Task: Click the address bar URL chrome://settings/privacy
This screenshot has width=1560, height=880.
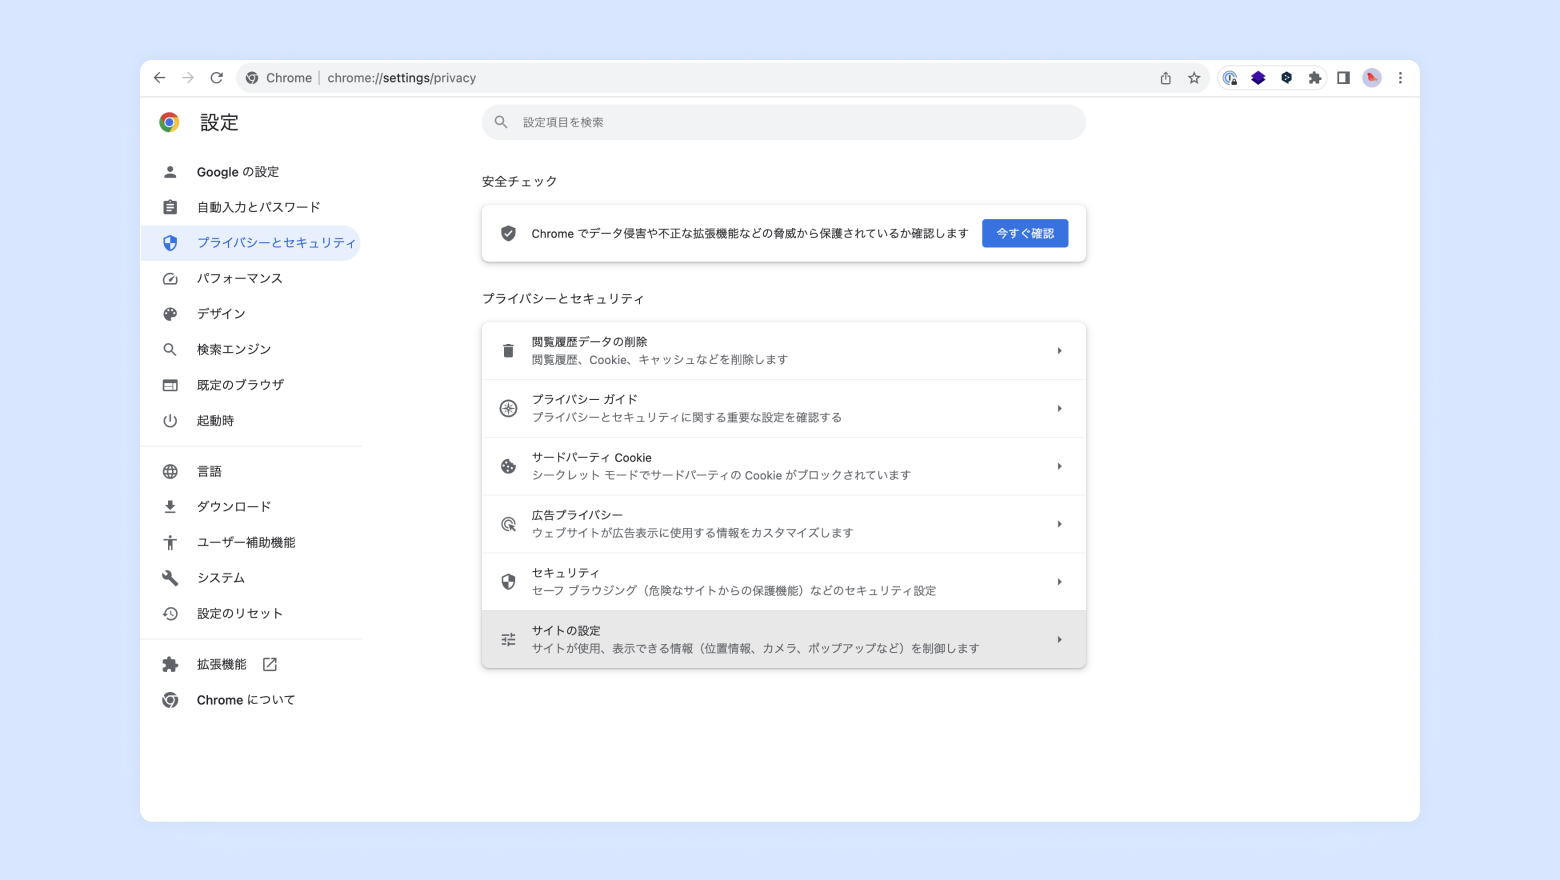Action: [402, 78]
